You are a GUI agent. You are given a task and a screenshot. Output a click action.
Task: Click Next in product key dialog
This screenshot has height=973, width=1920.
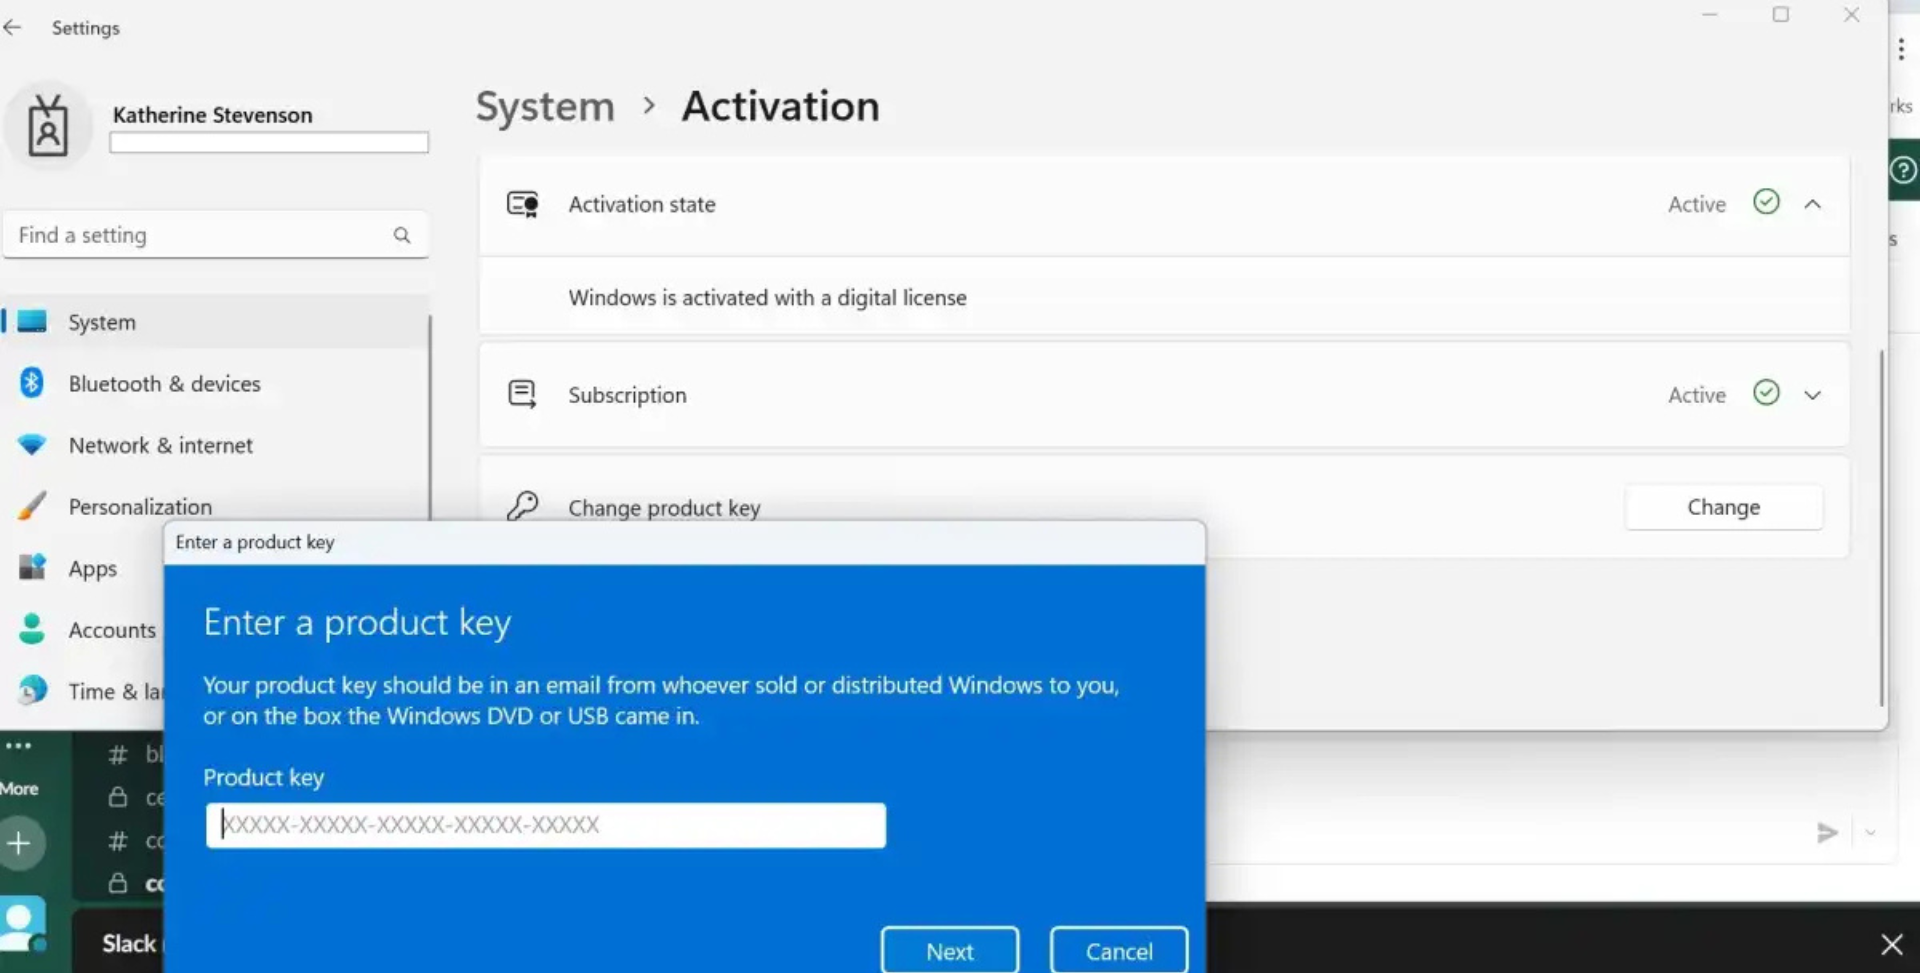[x=949, y=951]
